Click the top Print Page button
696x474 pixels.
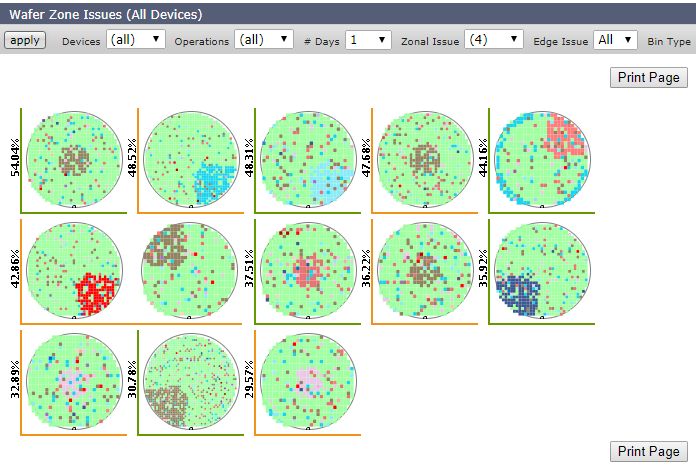click(x=649, y=77)
